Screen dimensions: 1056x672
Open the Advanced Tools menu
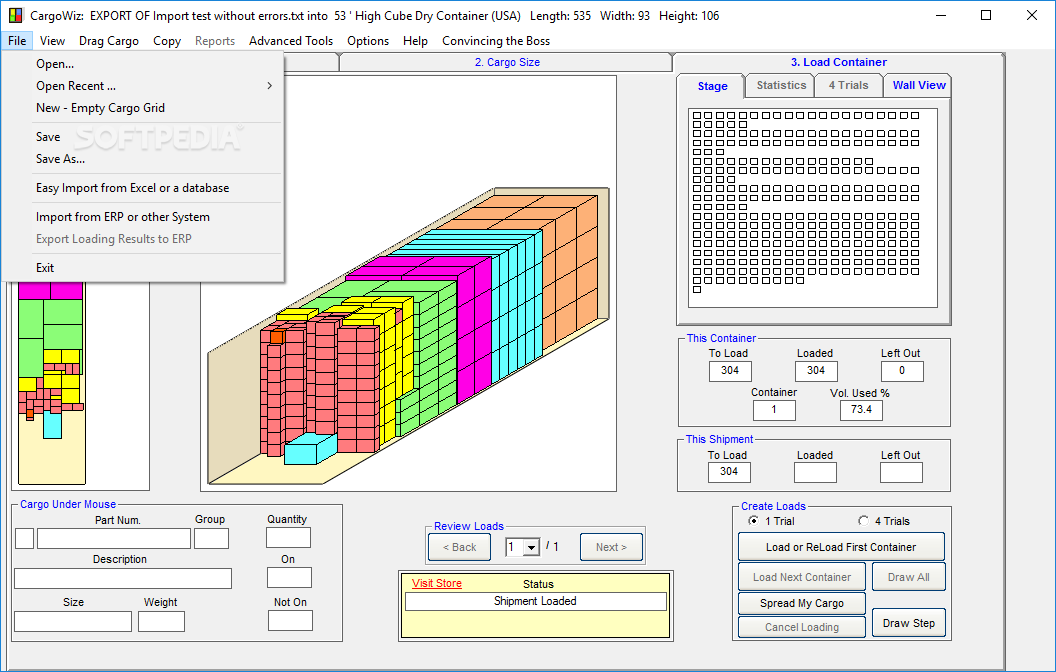(291, 40)
